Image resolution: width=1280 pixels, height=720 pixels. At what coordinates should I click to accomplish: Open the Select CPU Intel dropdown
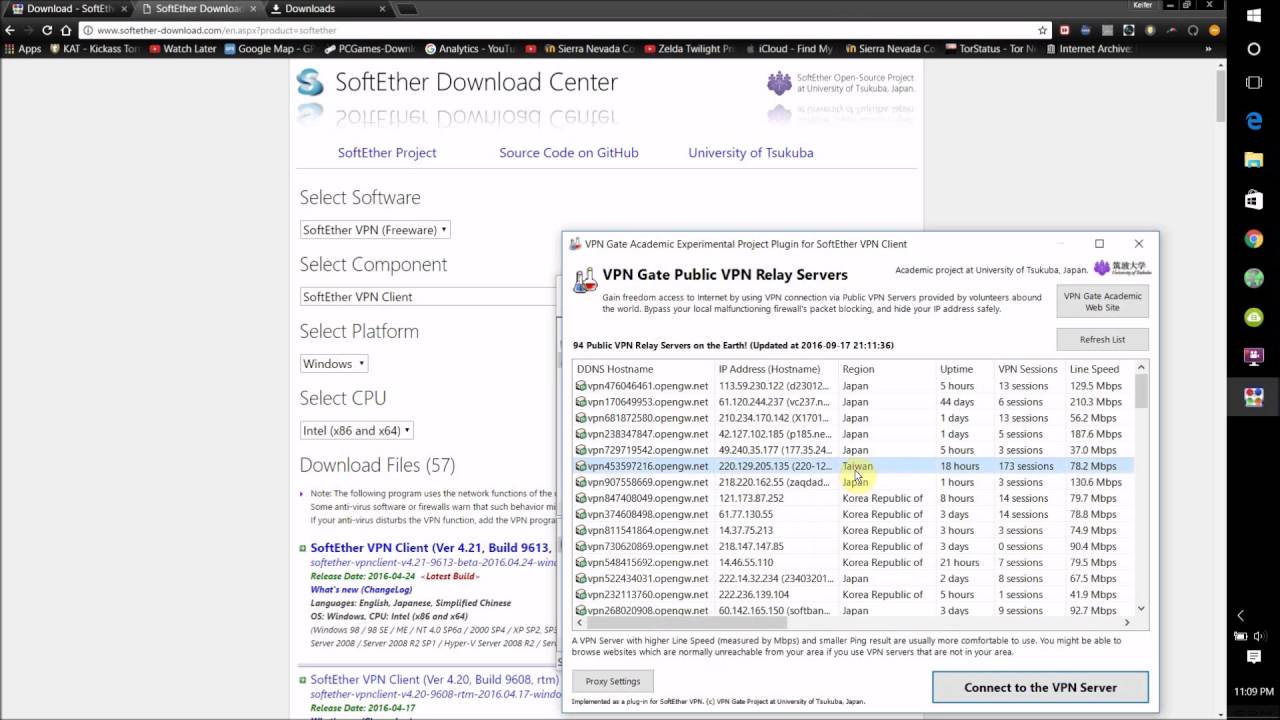point(357,431)
